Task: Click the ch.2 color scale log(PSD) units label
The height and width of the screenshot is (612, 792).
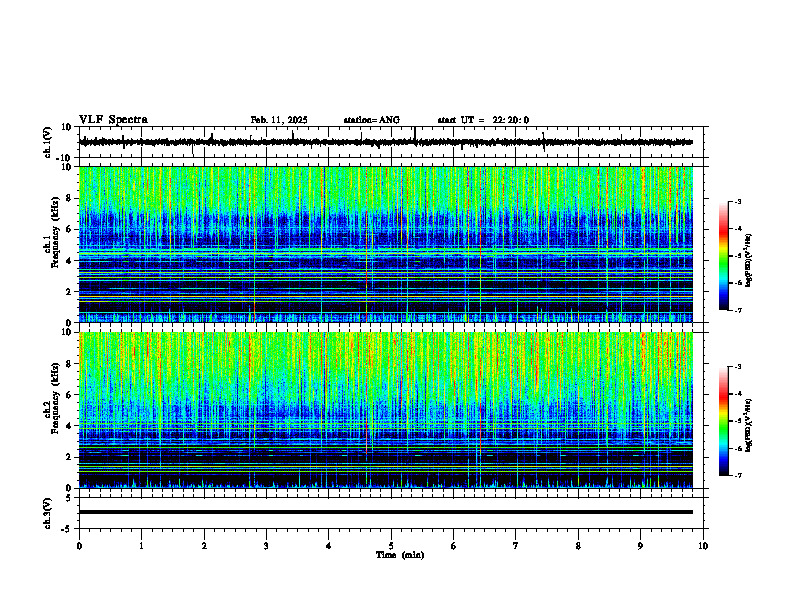Action: click(x=749, y=426)
